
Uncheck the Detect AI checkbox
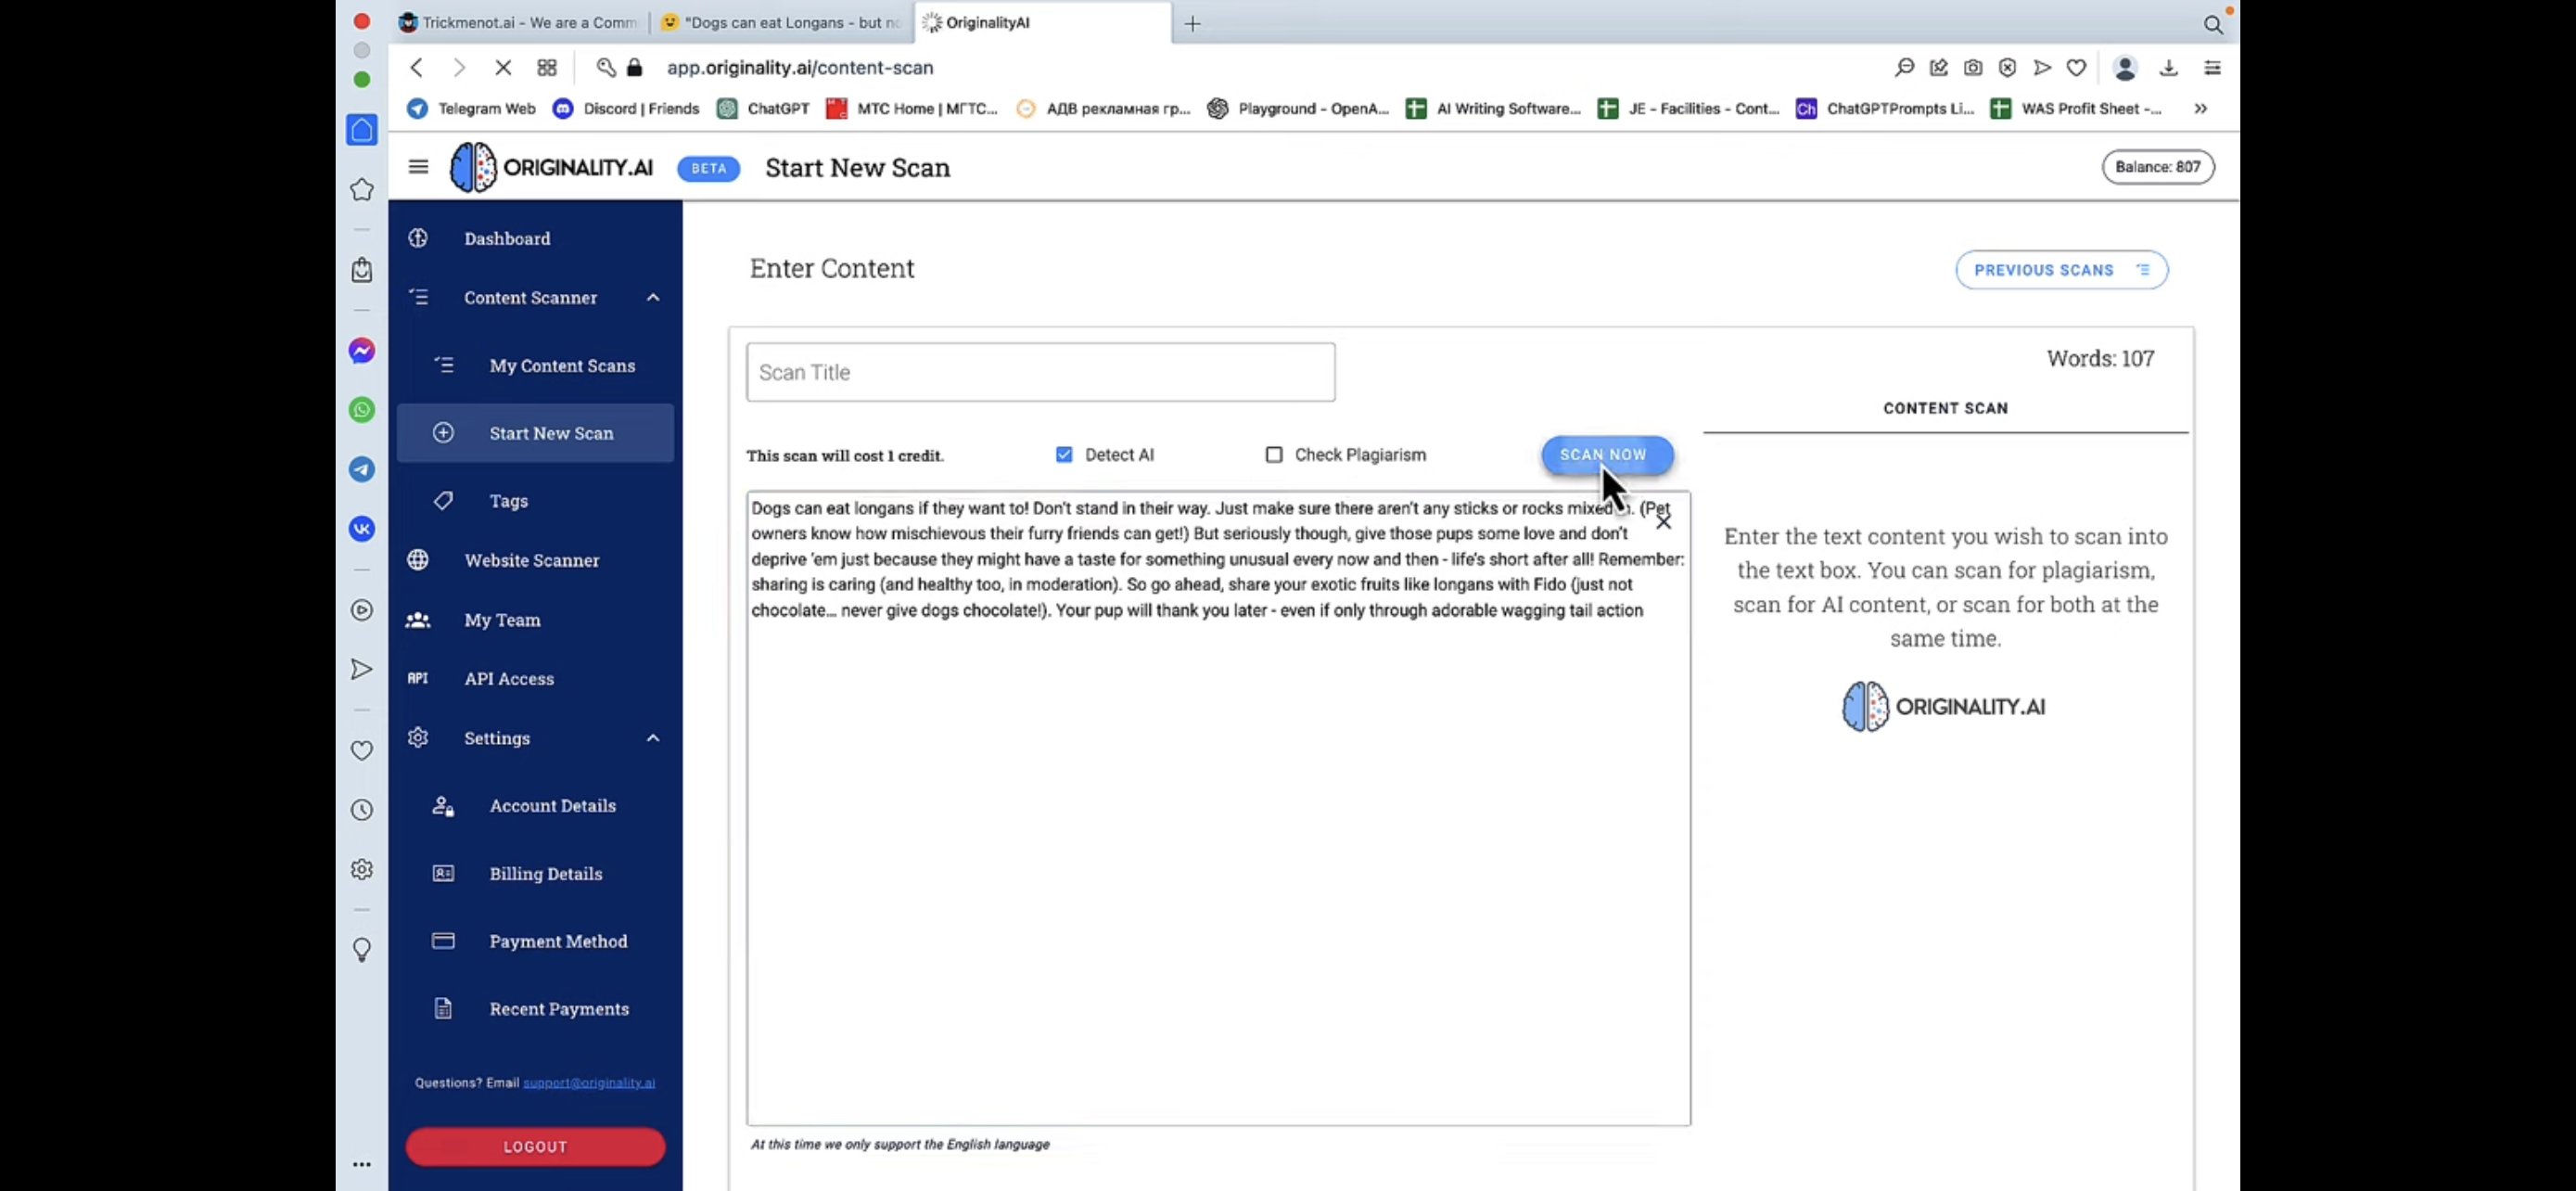coord(1064,455)
